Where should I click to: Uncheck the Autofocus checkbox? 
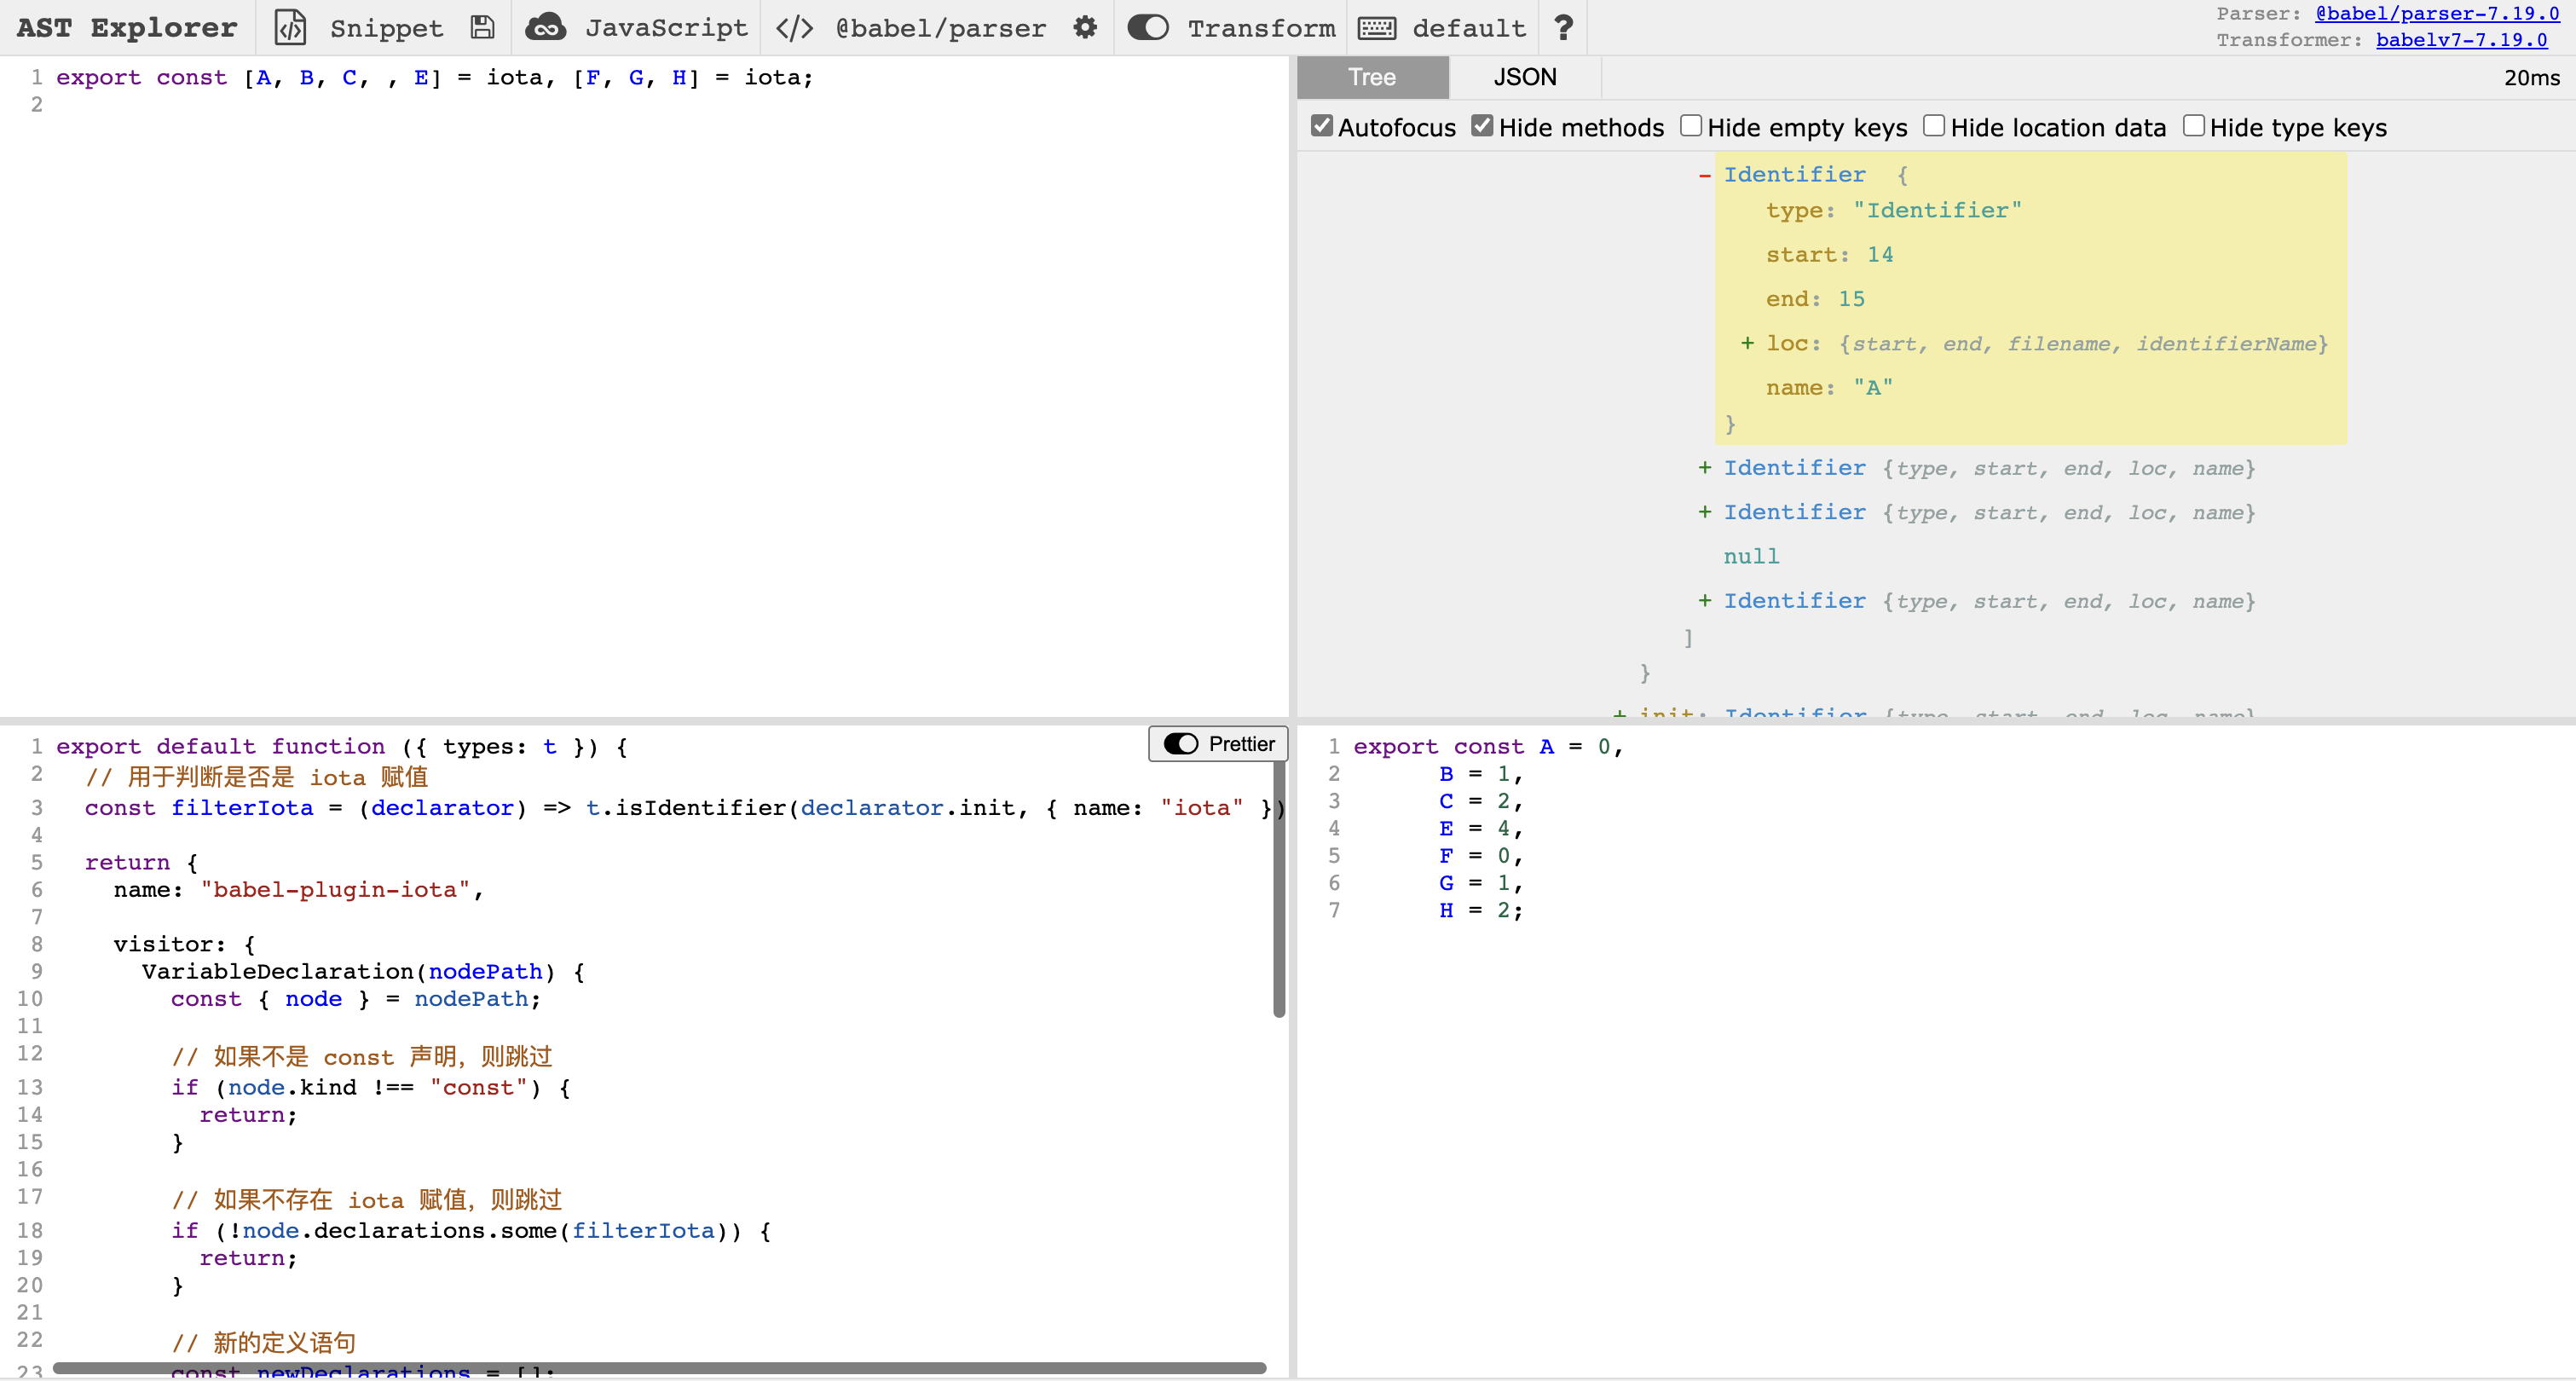tap(1322, 126)
